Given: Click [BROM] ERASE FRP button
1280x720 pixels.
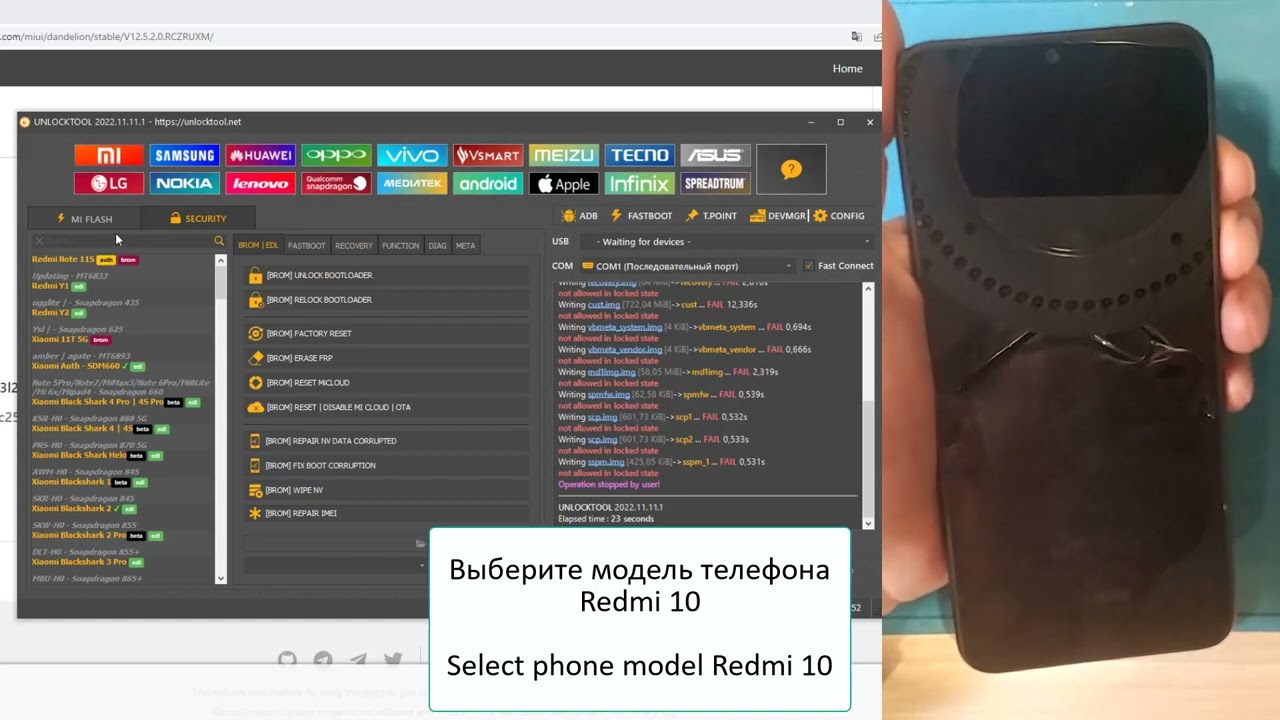Looking at the screenshot, I should 386,358.
